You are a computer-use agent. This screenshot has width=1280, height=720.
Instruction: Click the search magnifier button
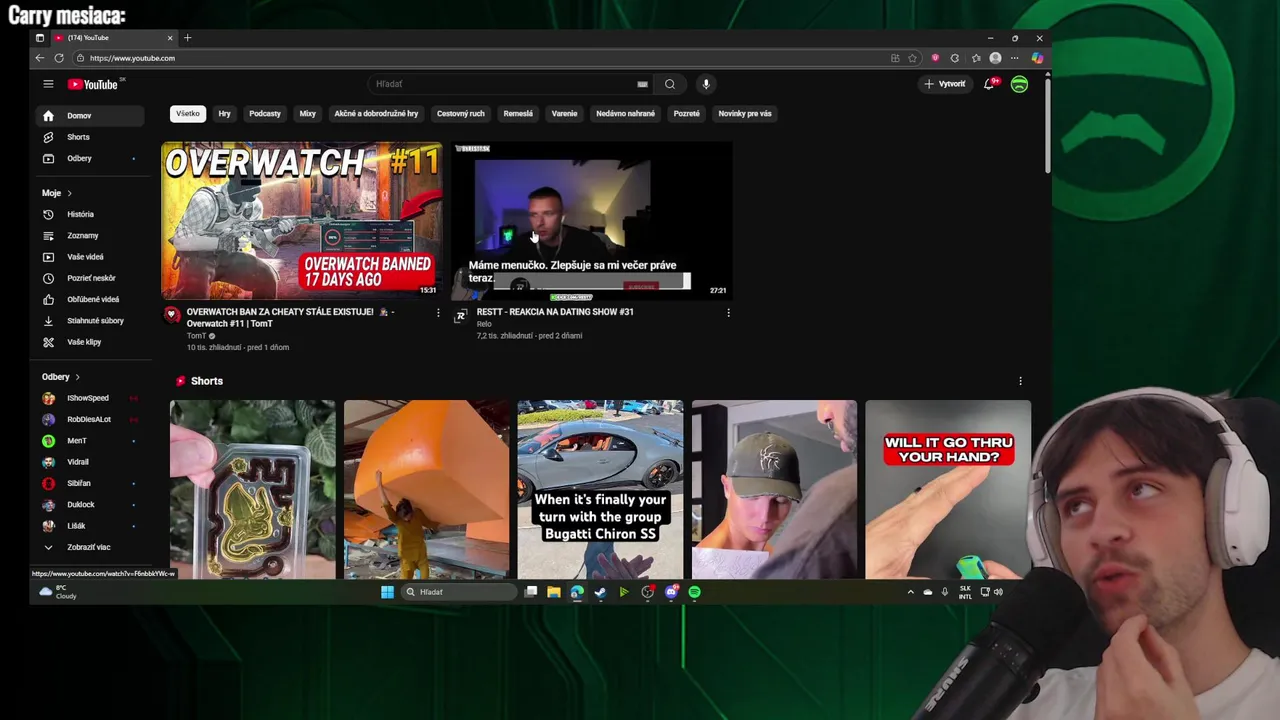[670, 84]
